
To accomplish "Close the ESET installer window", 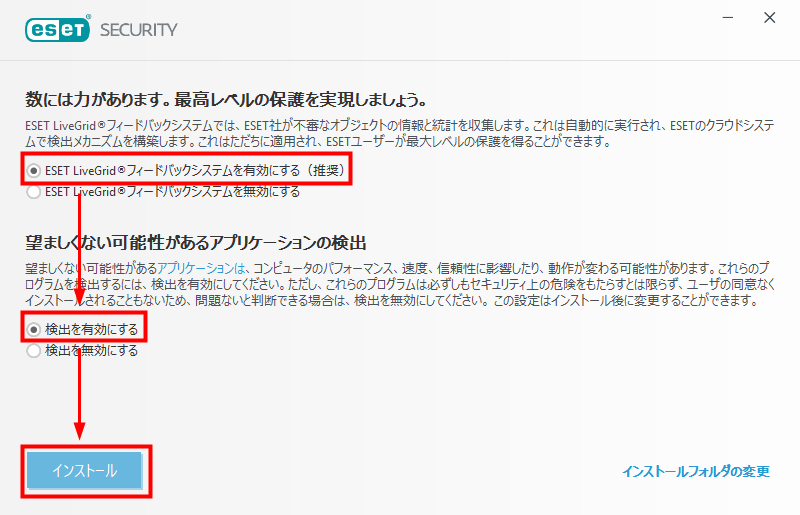I will [x=770, y=18].
